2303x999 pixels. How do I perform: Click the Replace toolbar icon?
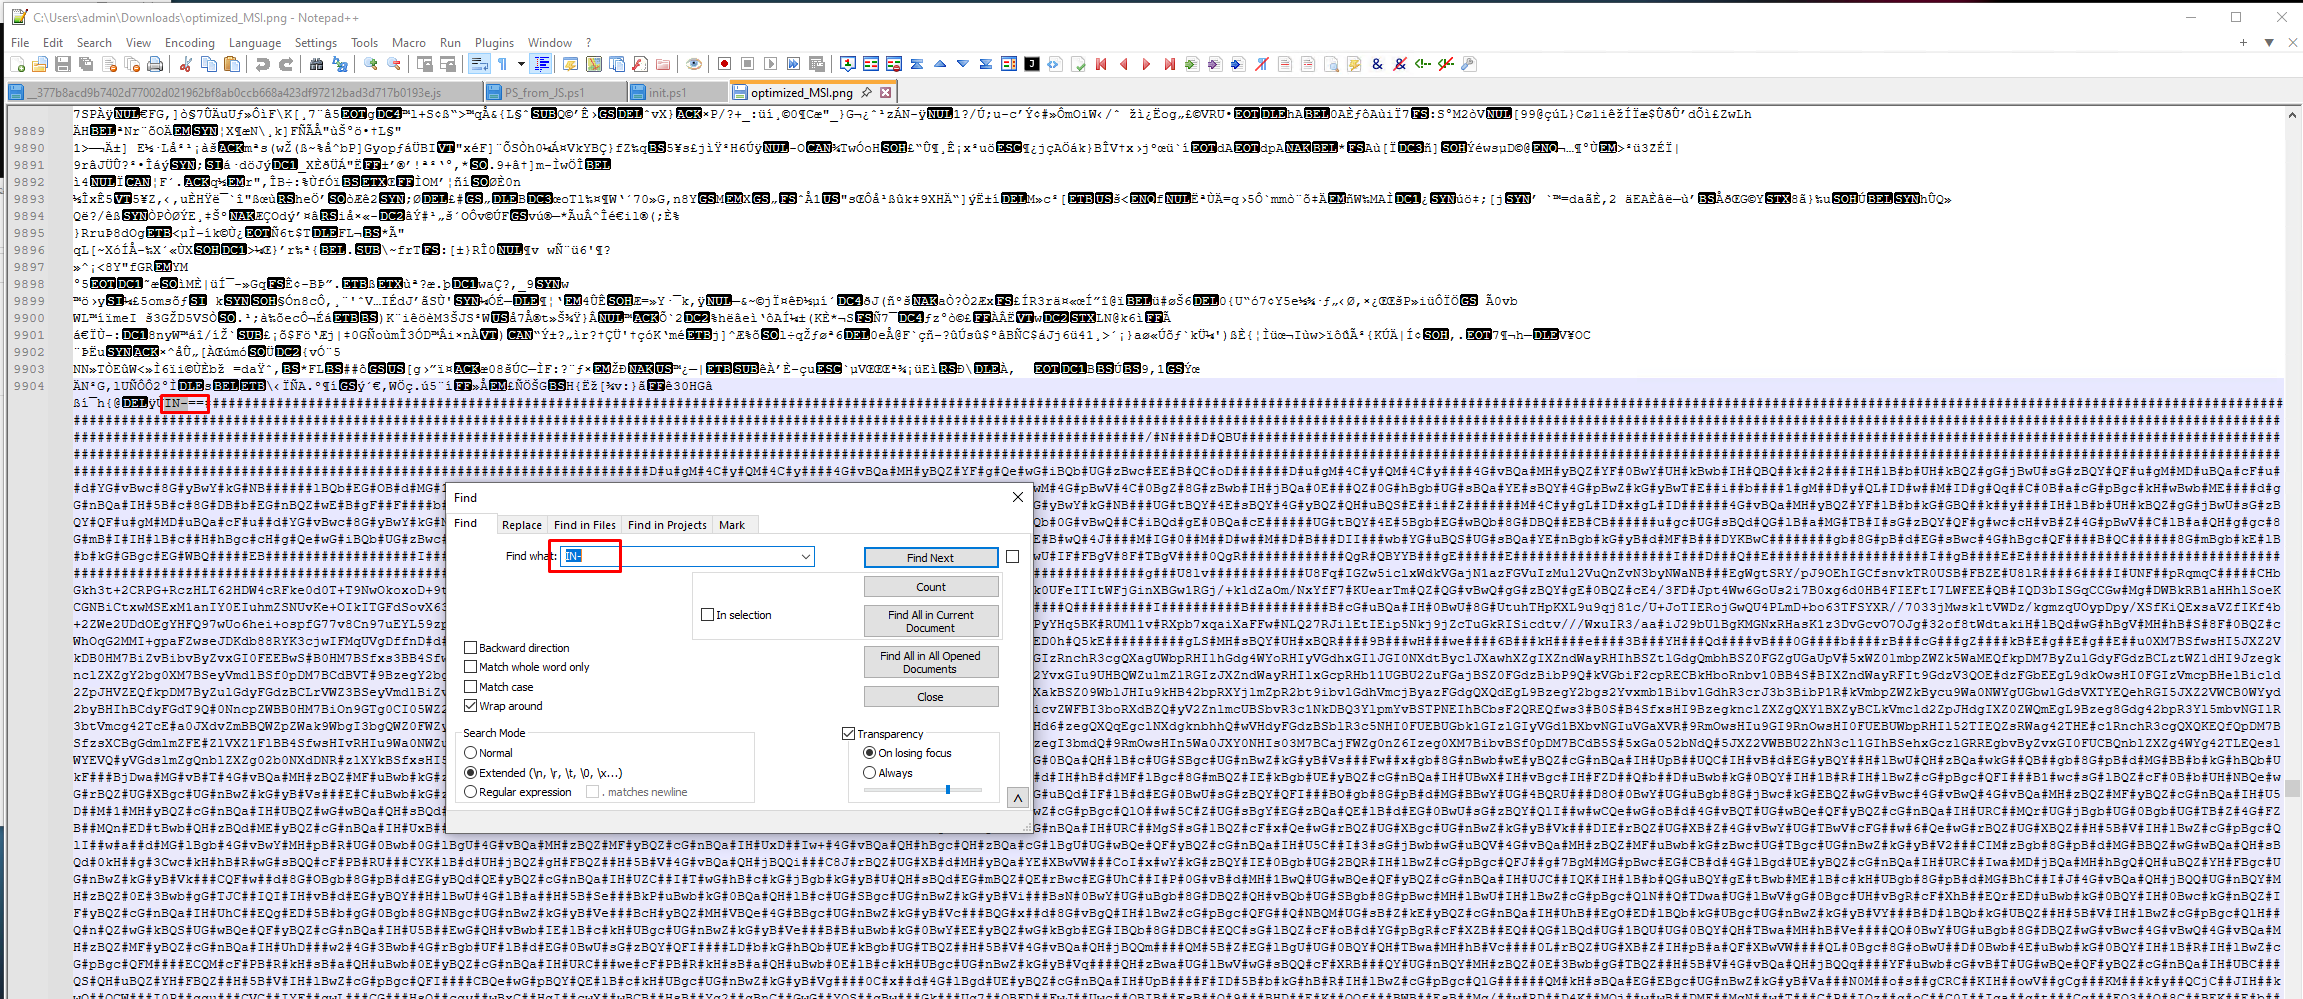click(x=340, y=64)
